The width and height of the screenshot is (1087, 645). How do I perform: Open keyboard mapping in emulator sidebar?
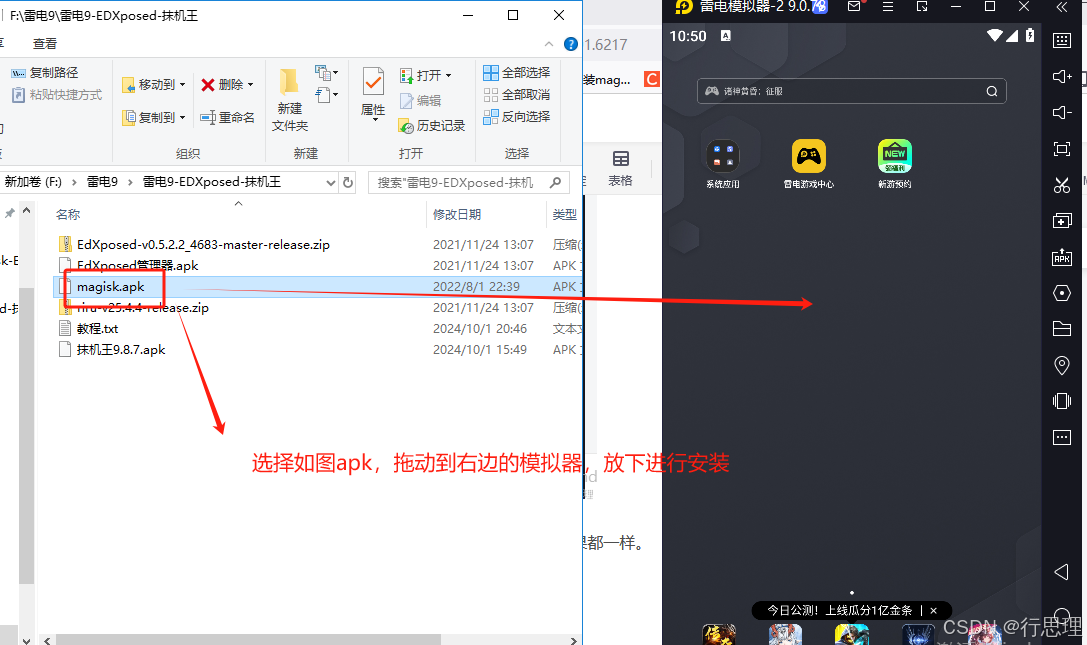click(x=1061, y=40)
